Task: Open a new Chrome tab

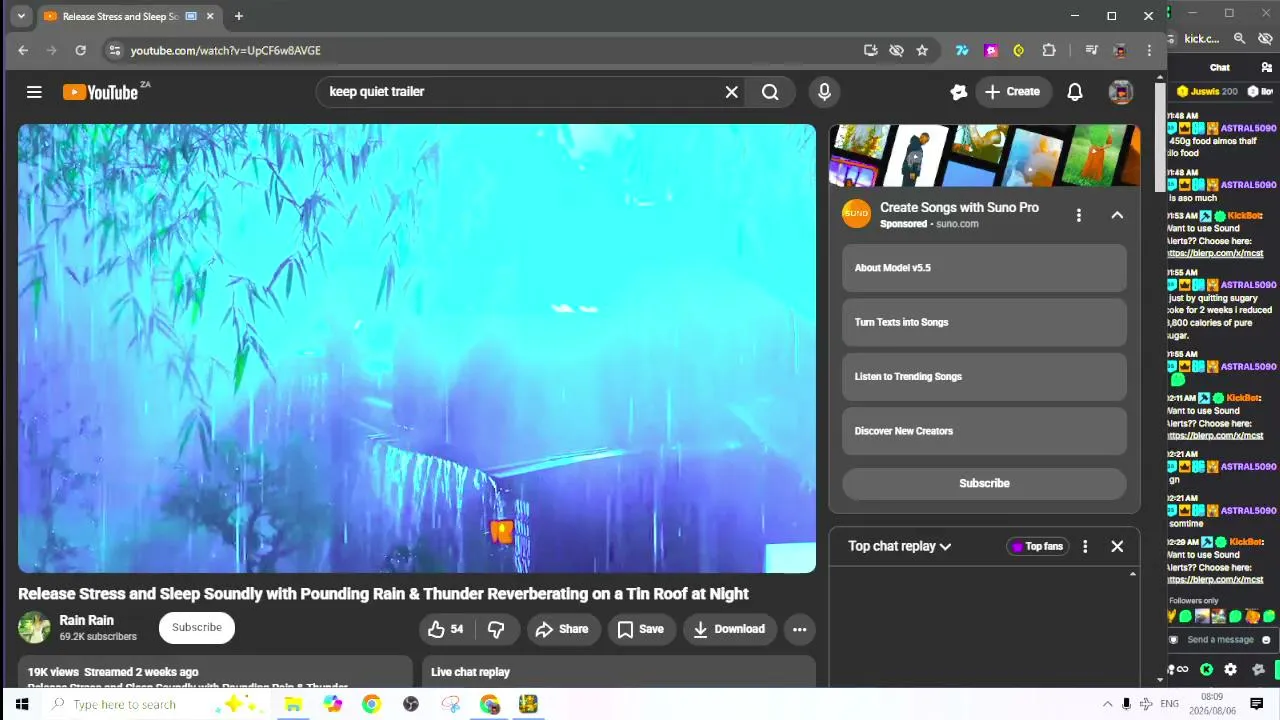Action: pyautogui.click(x=238, y=16)
